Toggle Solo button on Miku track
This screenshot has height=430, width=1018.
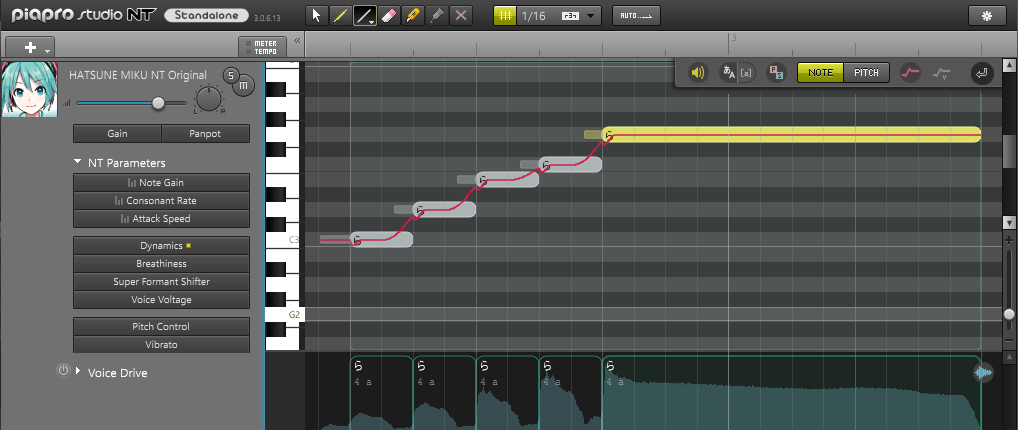click(231, 76)
